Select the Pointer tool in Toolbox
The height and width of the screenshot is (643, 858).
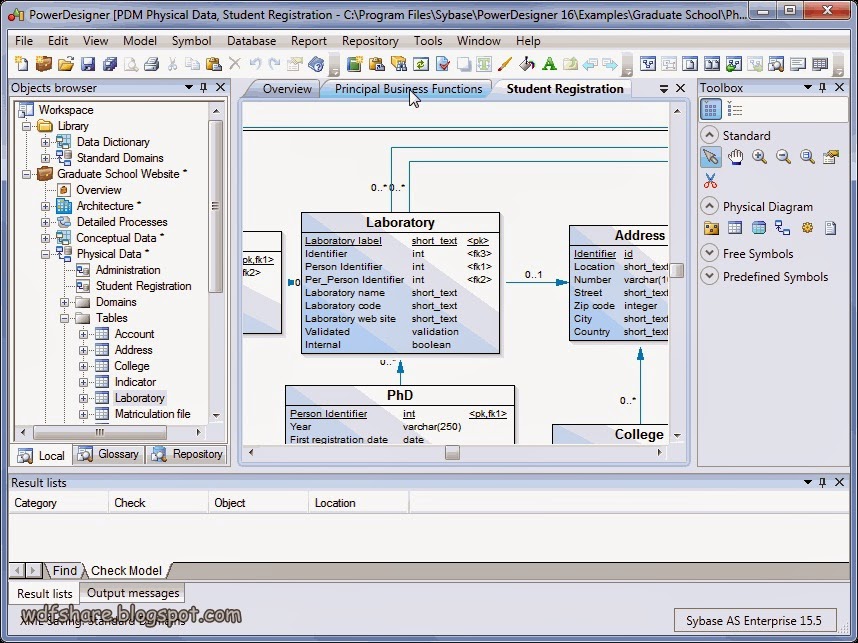click(710, 157)
